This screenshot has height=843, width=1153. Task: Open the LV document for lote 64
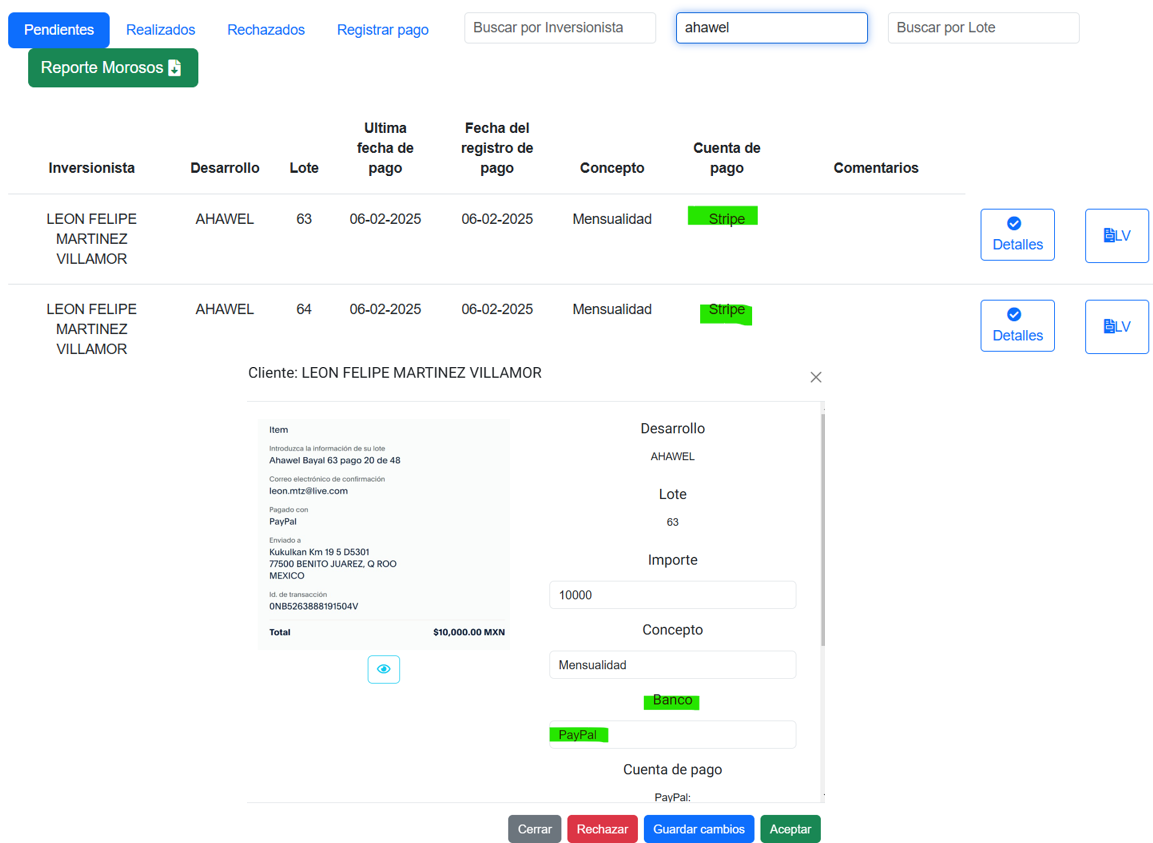[1116, 327]
